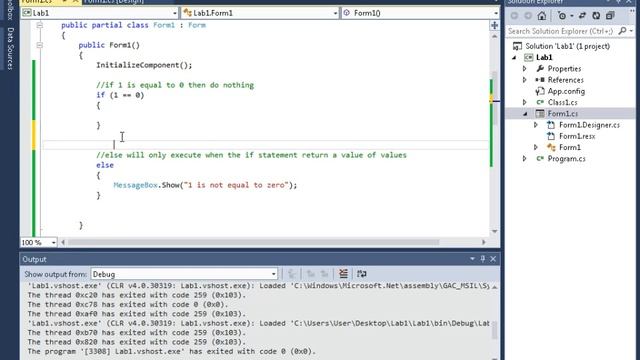The height and width of the screenshot is (360, 640).
Task: Collapse the Lab1 project node
Action: tap(514, 58)
